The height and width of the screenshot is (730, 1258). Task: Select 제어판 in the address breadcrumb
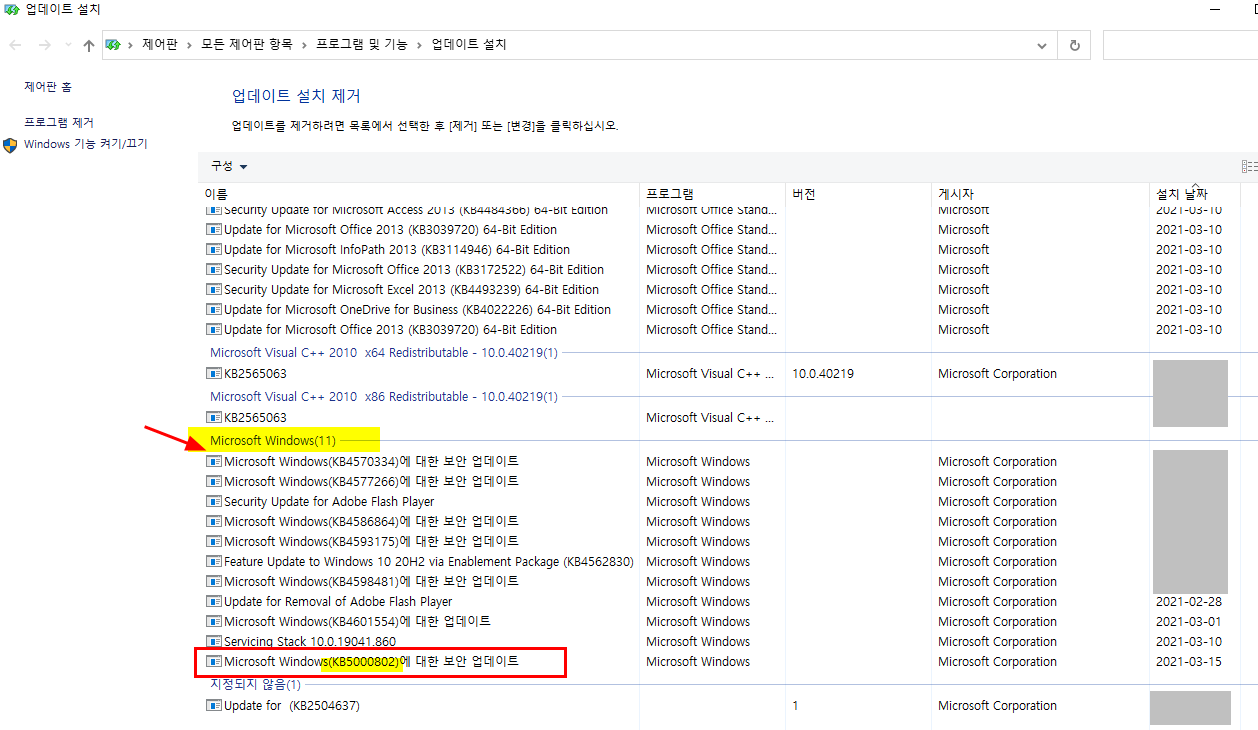point(160,45)
